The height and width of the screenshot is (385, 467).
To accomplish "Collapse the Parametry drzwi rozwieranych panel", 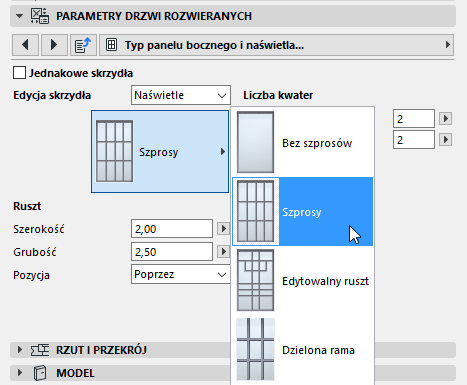I will [x=20, y=16].
